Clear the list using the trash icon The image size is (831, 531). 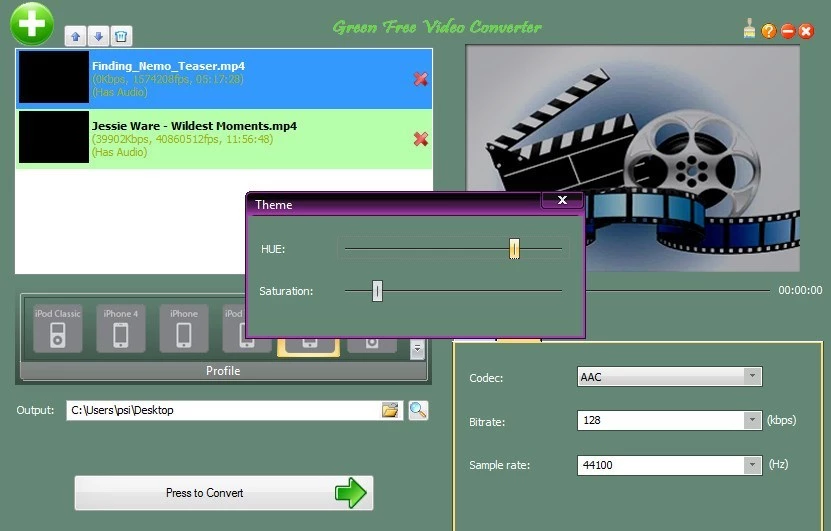(x=120, y=36)
